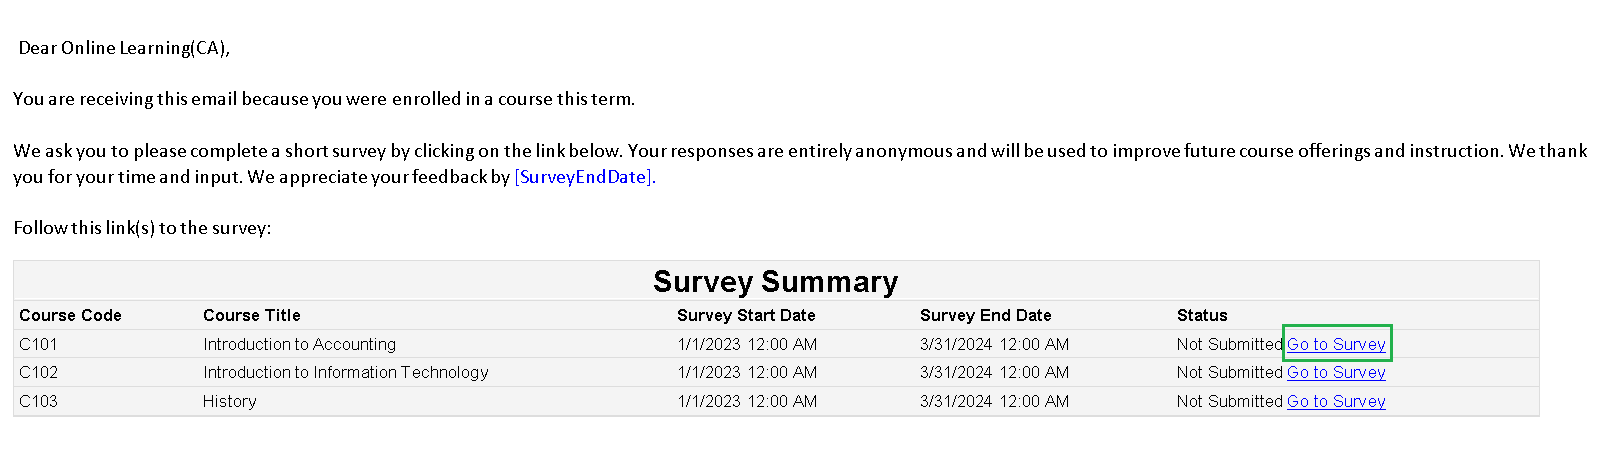
Task: Click the C101 course code cell
Action: pos(38,344)
